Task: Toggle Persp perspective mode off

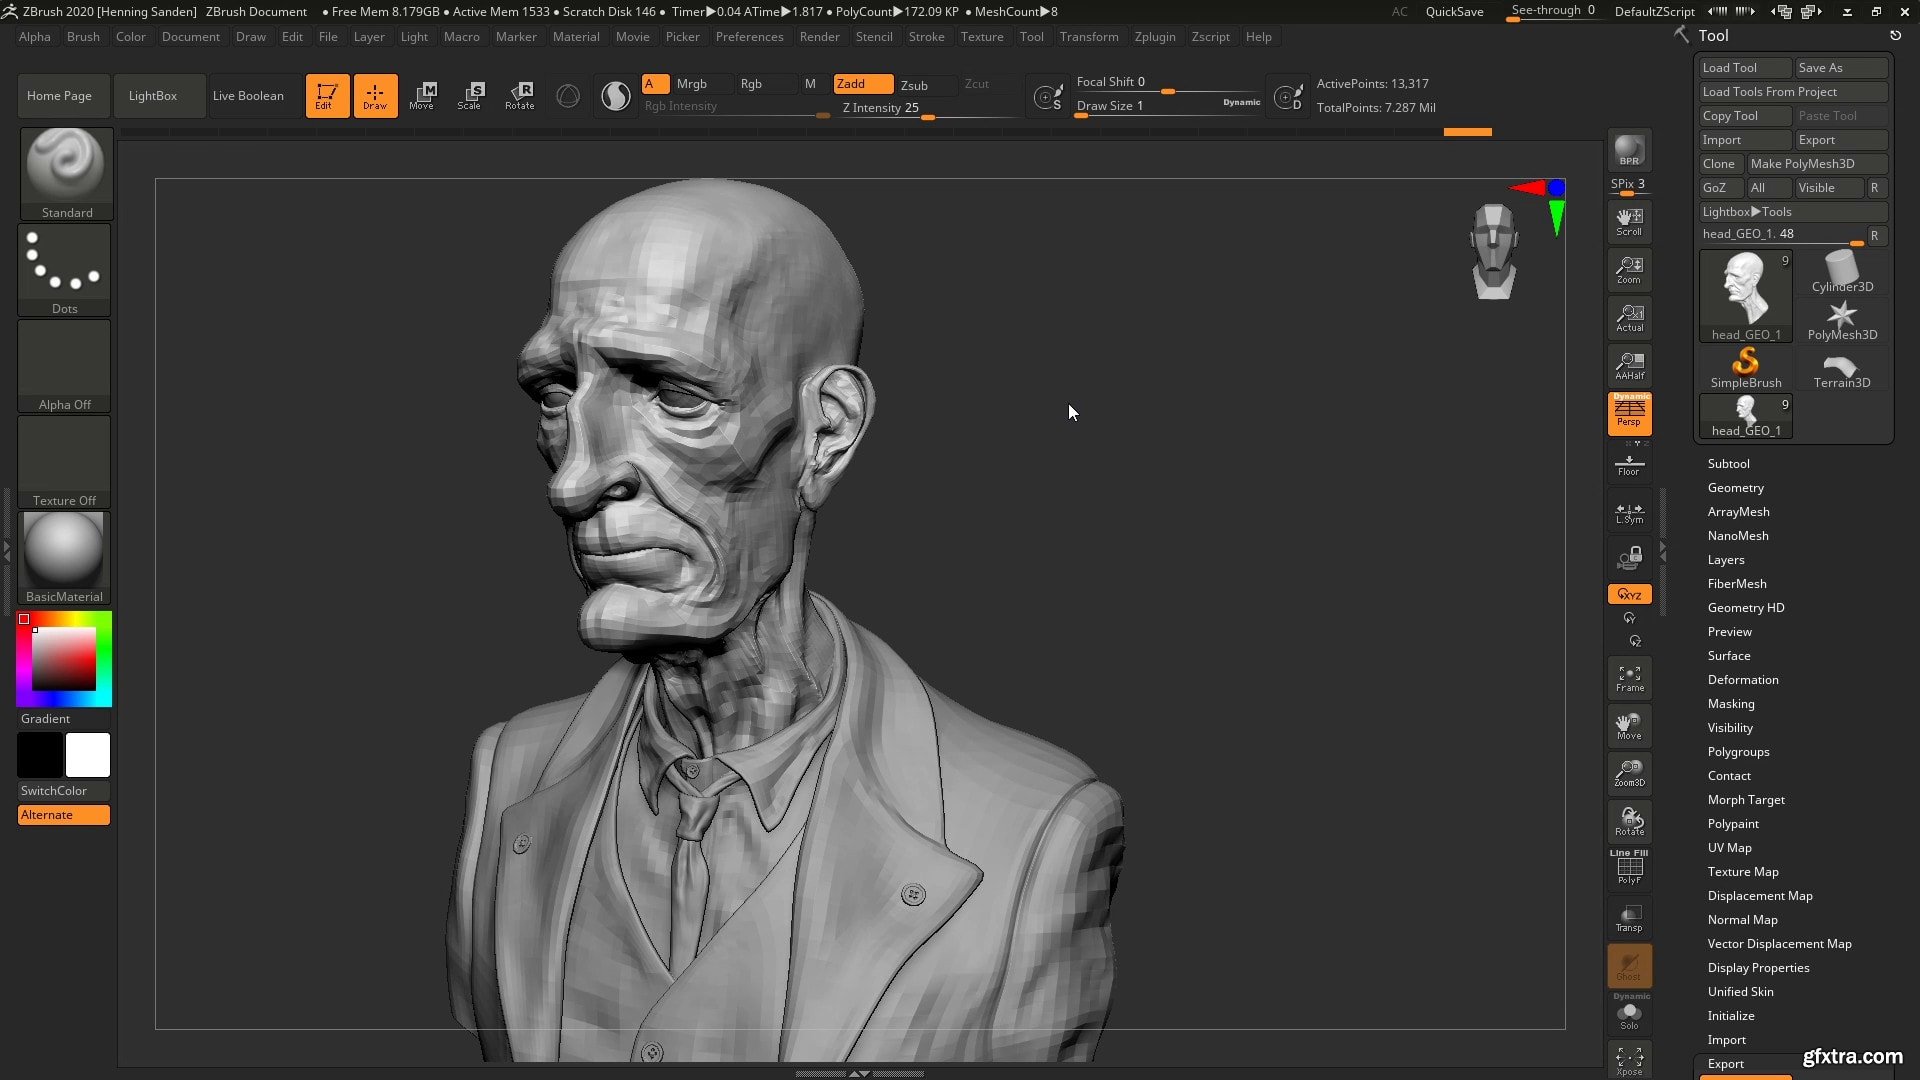Action: click(1629, 412)
